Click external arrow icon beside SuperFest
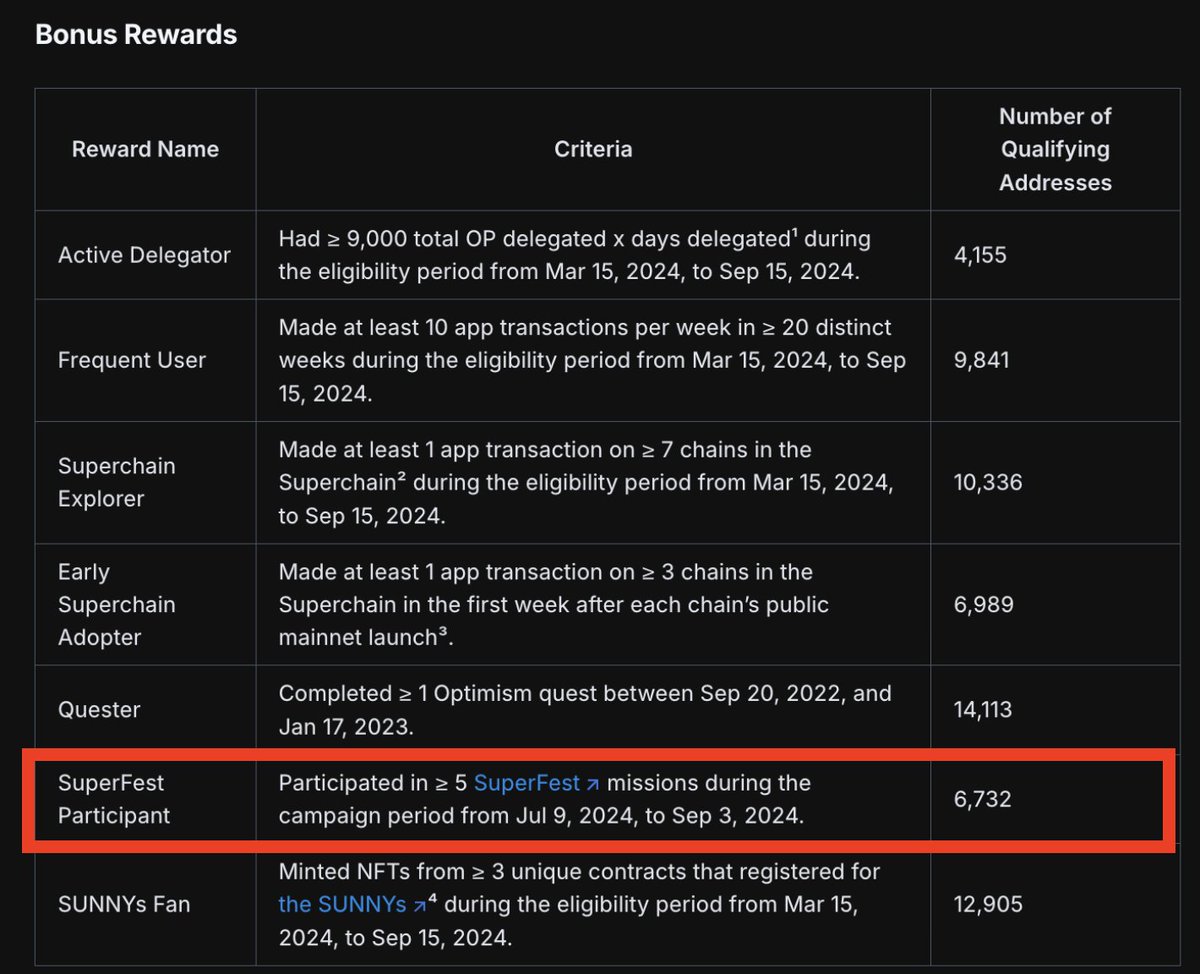The image size is (1200, 974). point(593,784)
